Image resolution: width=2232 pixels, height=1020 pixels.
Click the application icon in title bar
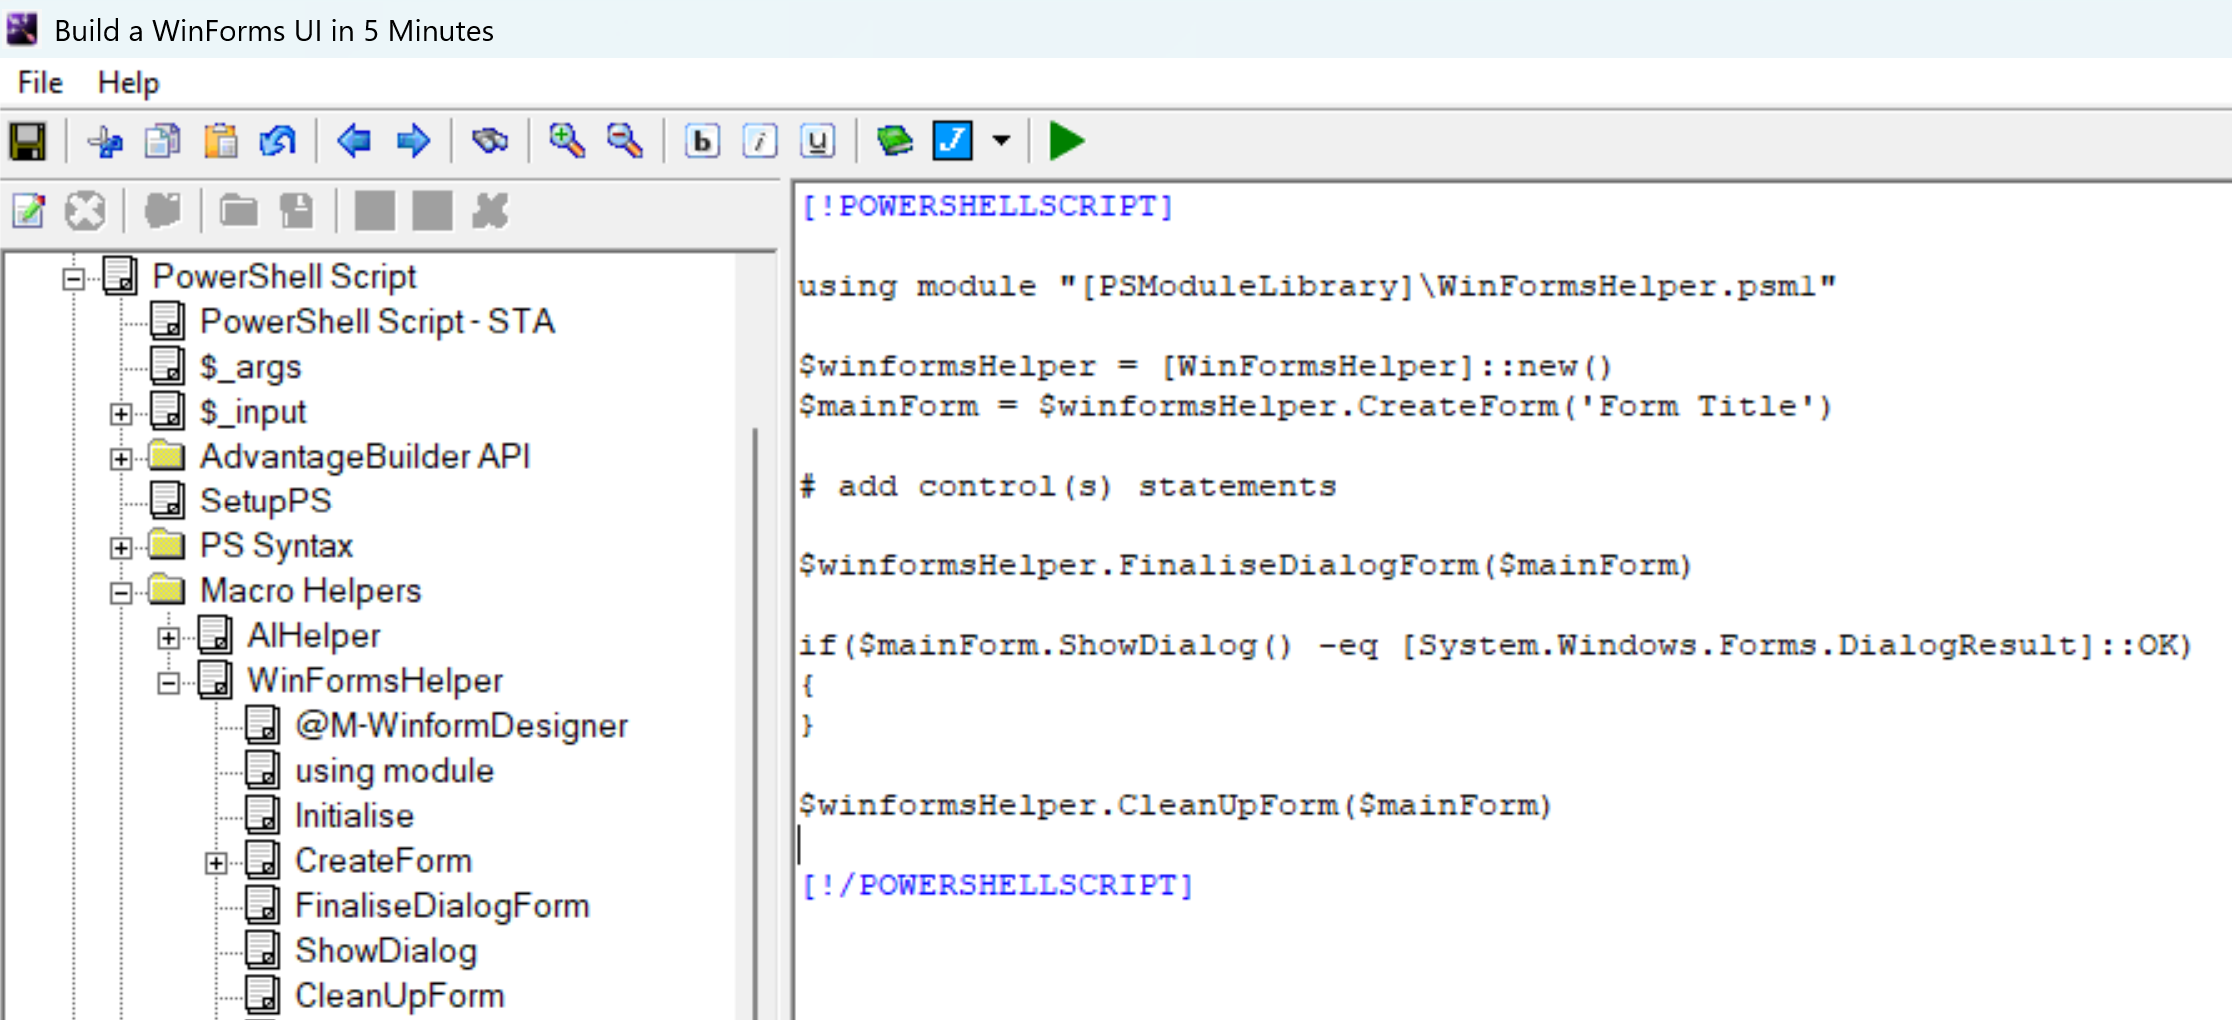[22, 29]
